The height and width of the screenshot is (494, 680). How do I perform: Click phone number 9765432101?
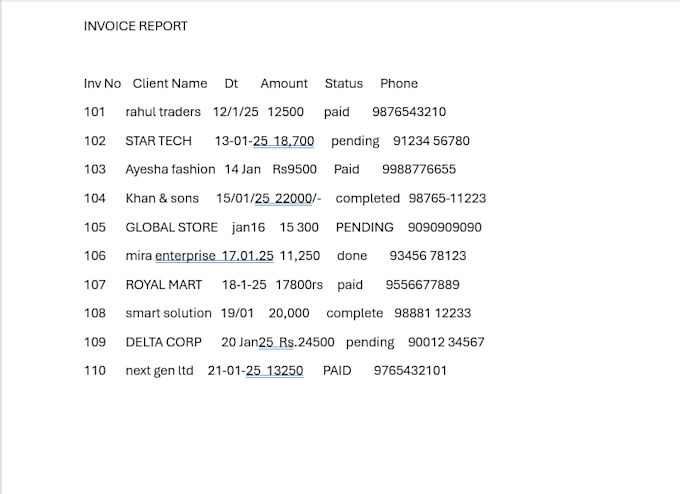pyautogui.click(x=410, y=371)
